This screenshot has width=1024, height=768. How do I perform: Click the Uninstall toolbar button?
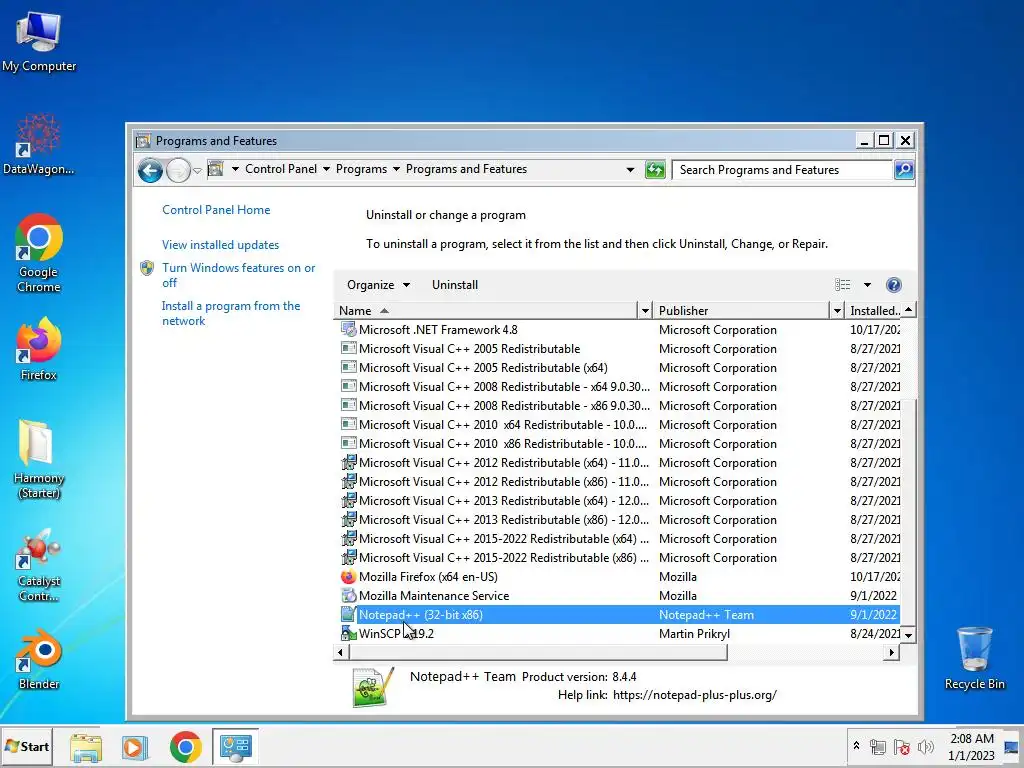pyautogui.click(x=455, y=285)
